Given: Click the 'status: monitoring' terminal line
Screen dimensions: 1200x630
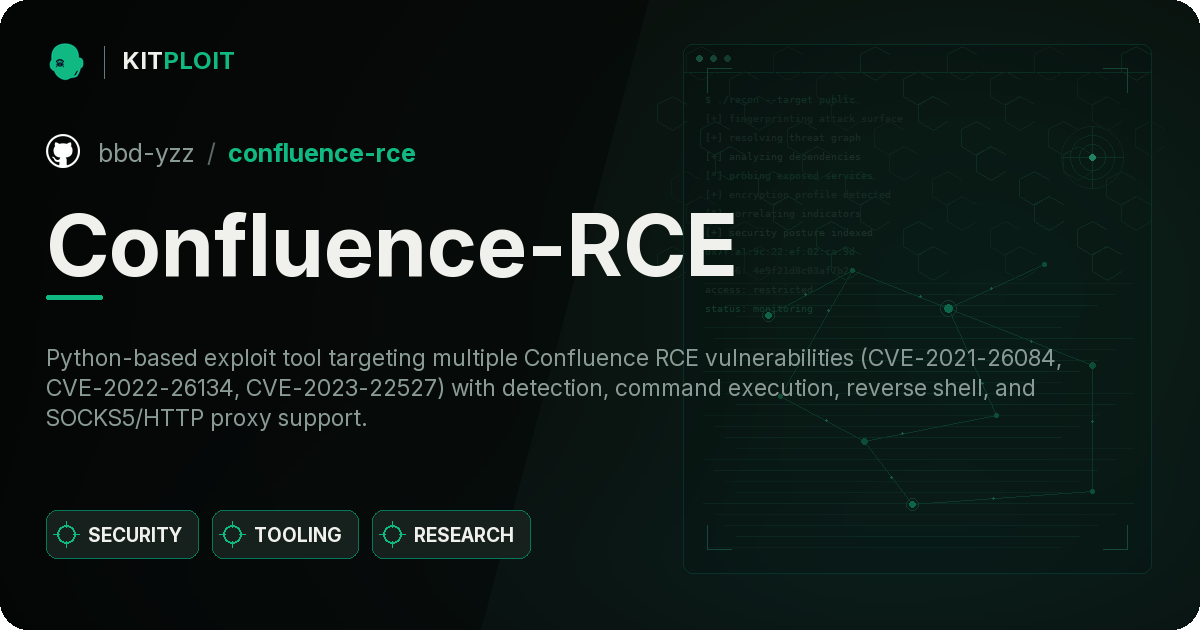Looking at the screenshot, I should tap(759, 309).
